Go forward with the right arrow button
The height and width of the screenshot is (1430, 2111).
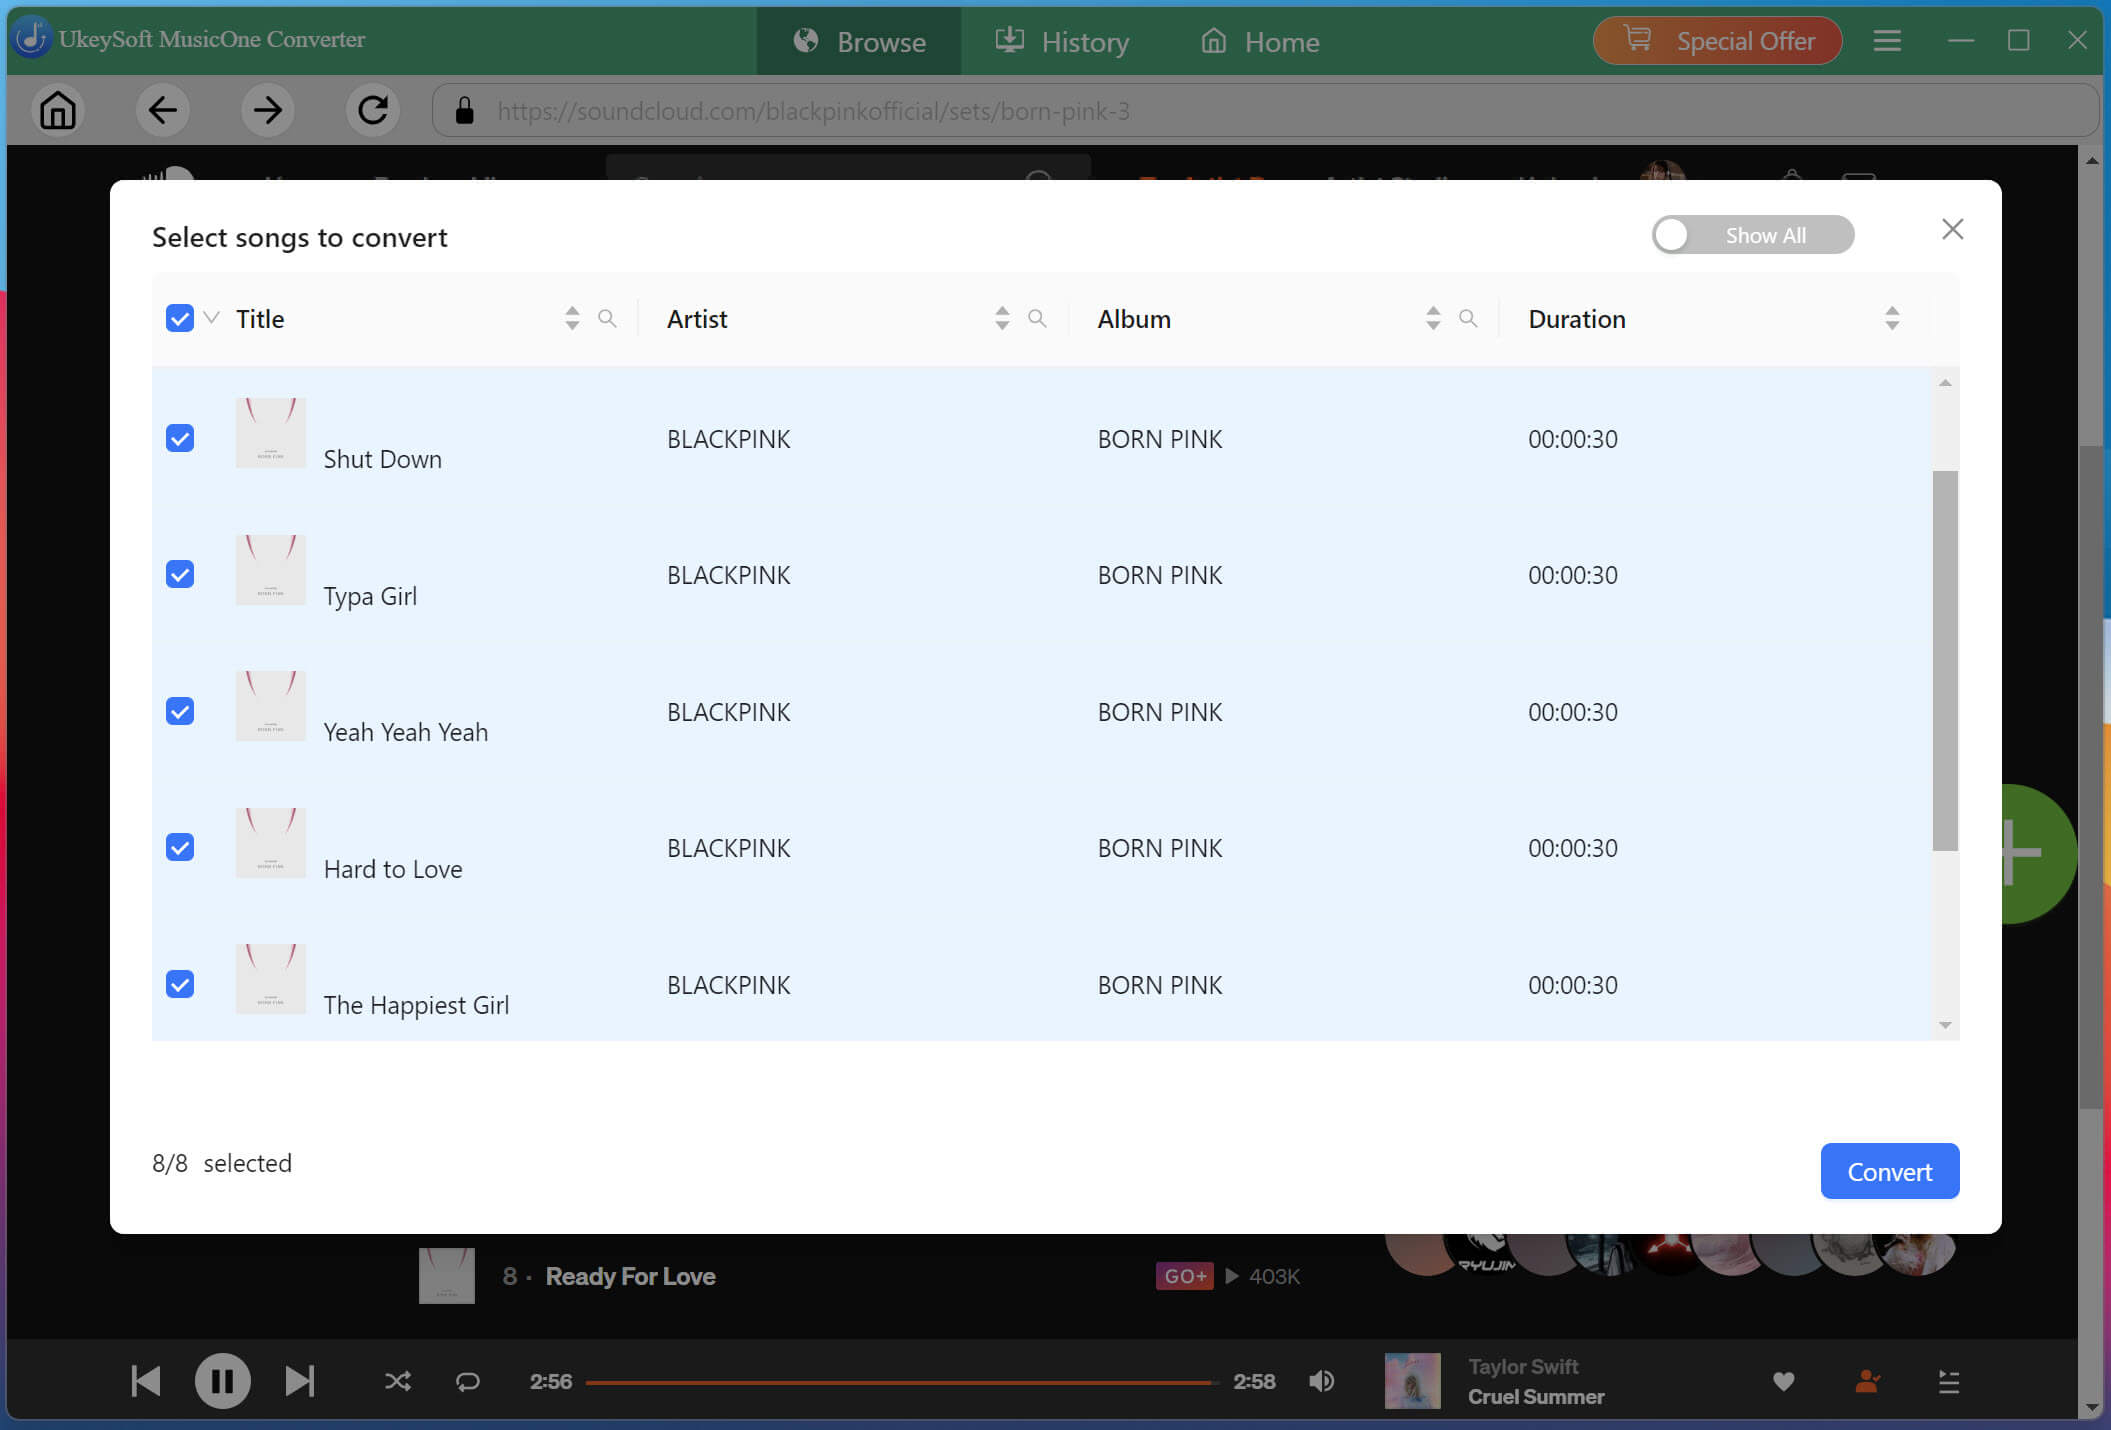268,110
